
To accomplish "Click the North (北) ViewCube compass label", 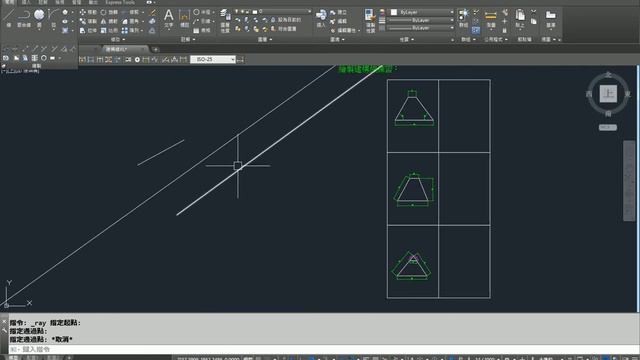I will coord(608,75).
